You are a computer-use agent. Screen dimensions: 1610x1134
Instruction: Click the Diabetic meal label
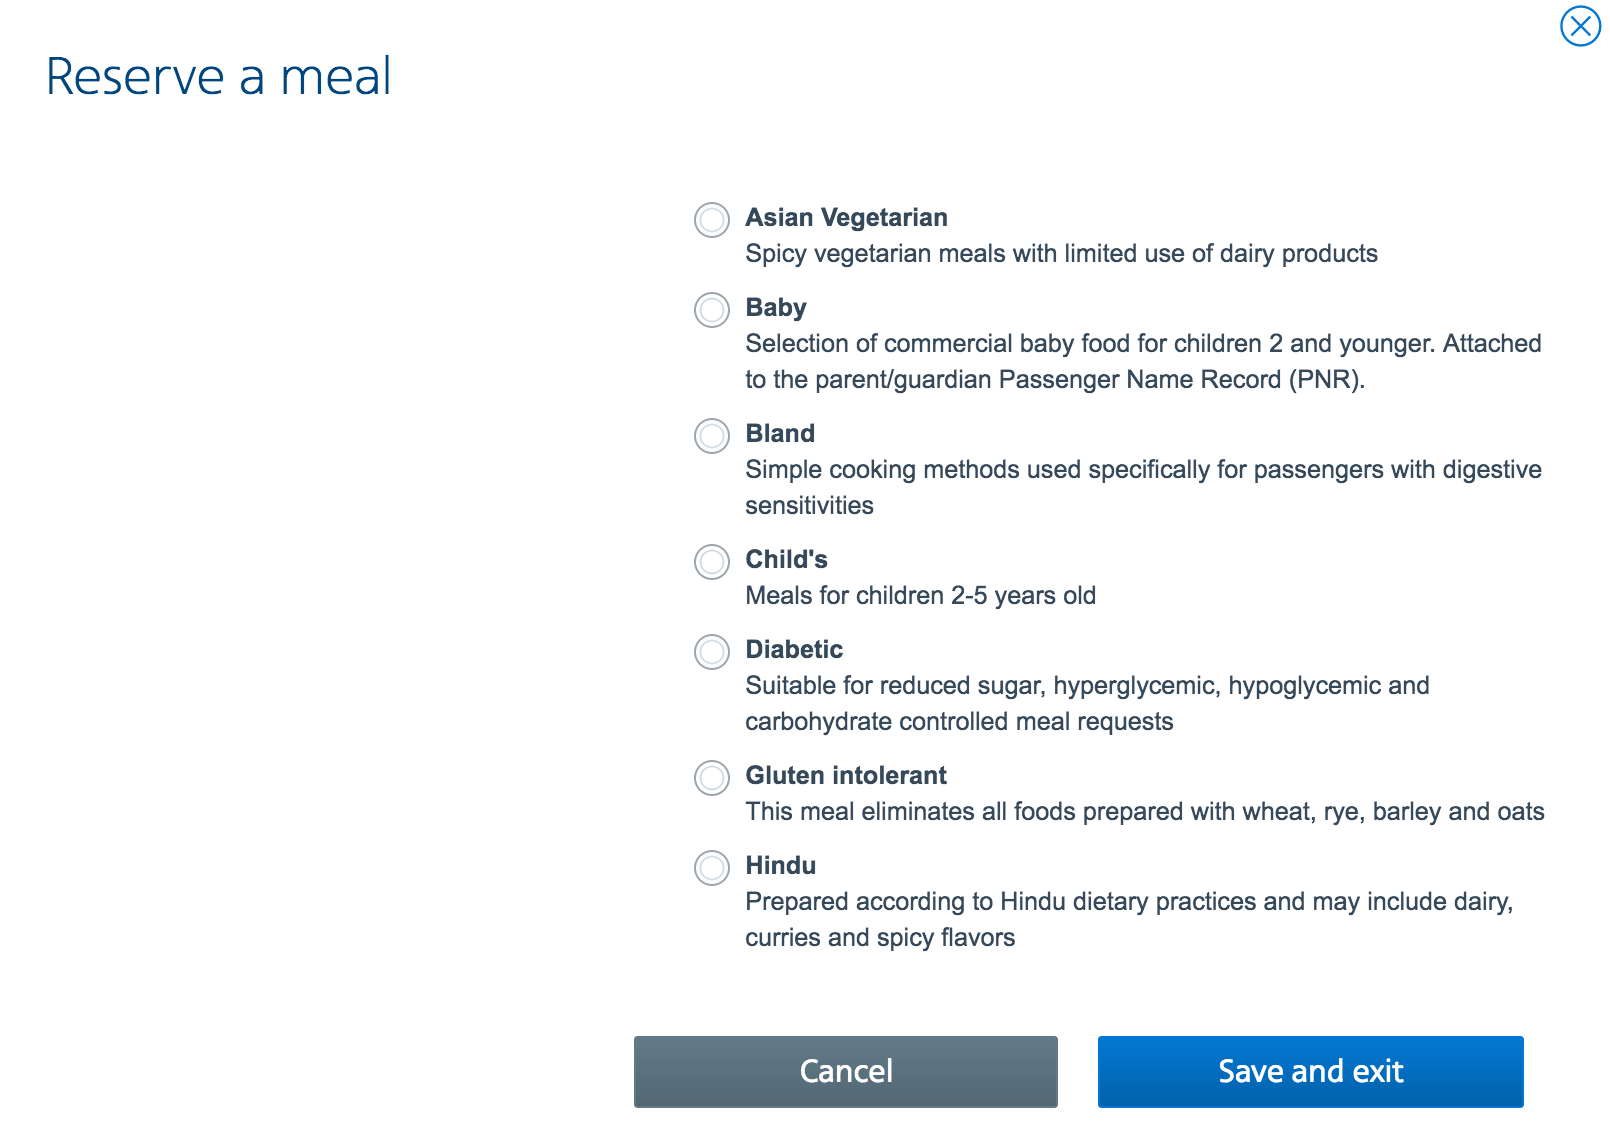click(794, 650)
